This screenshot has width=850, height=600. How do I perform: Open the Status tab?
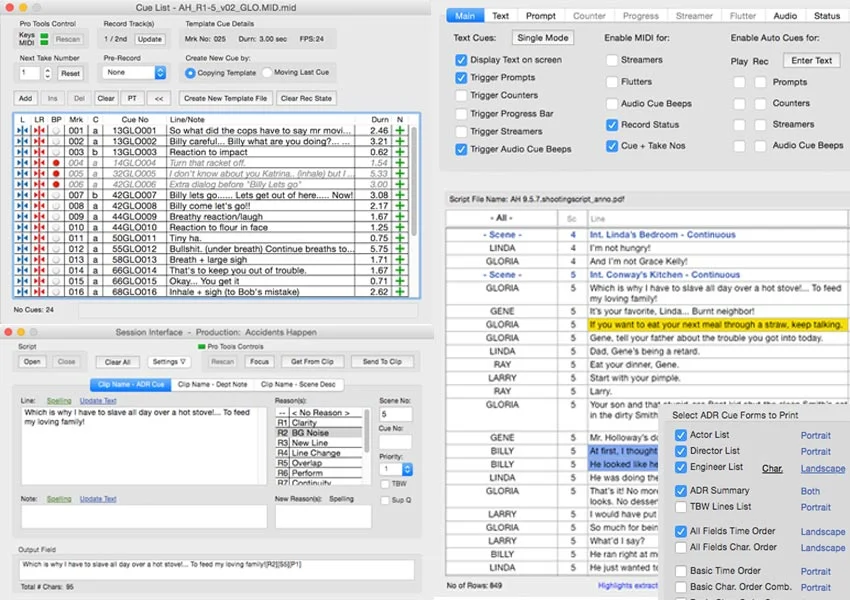(827, 16)
